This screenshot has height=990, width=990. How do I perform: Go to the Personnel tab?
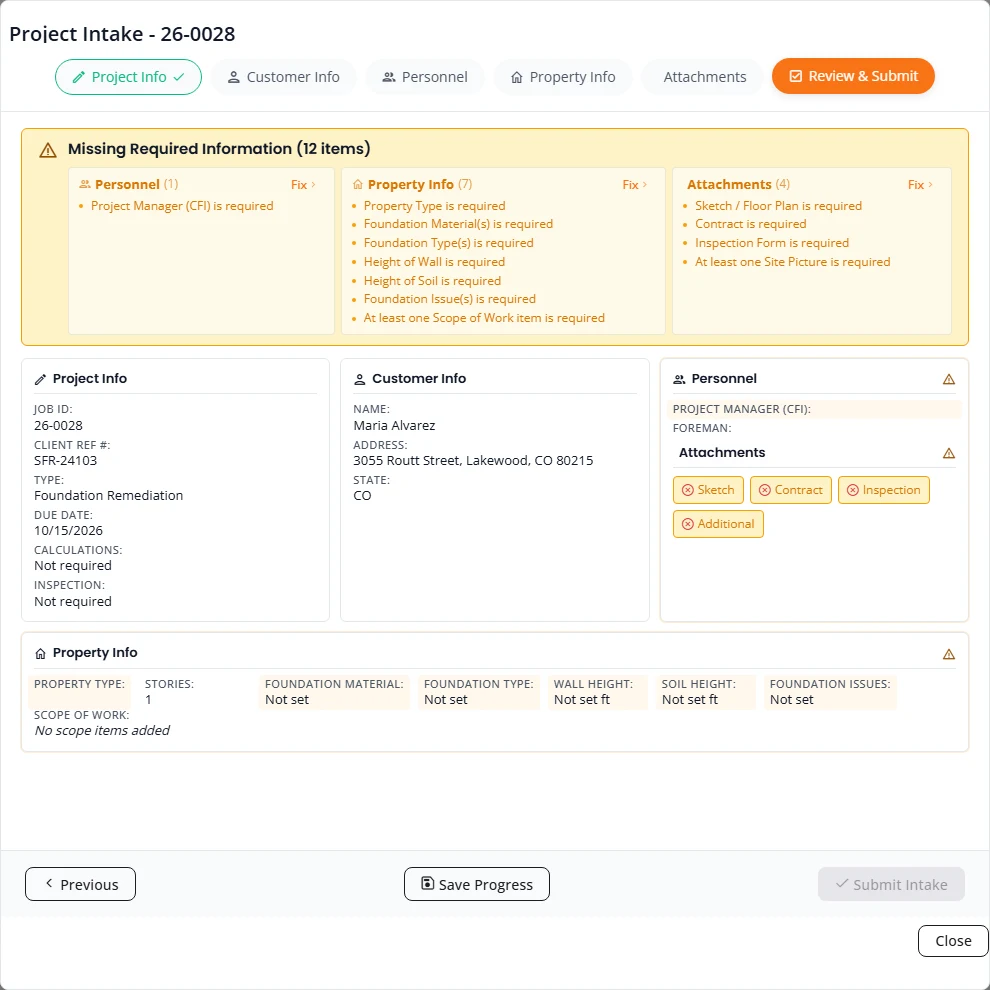(x=425, y=77)
